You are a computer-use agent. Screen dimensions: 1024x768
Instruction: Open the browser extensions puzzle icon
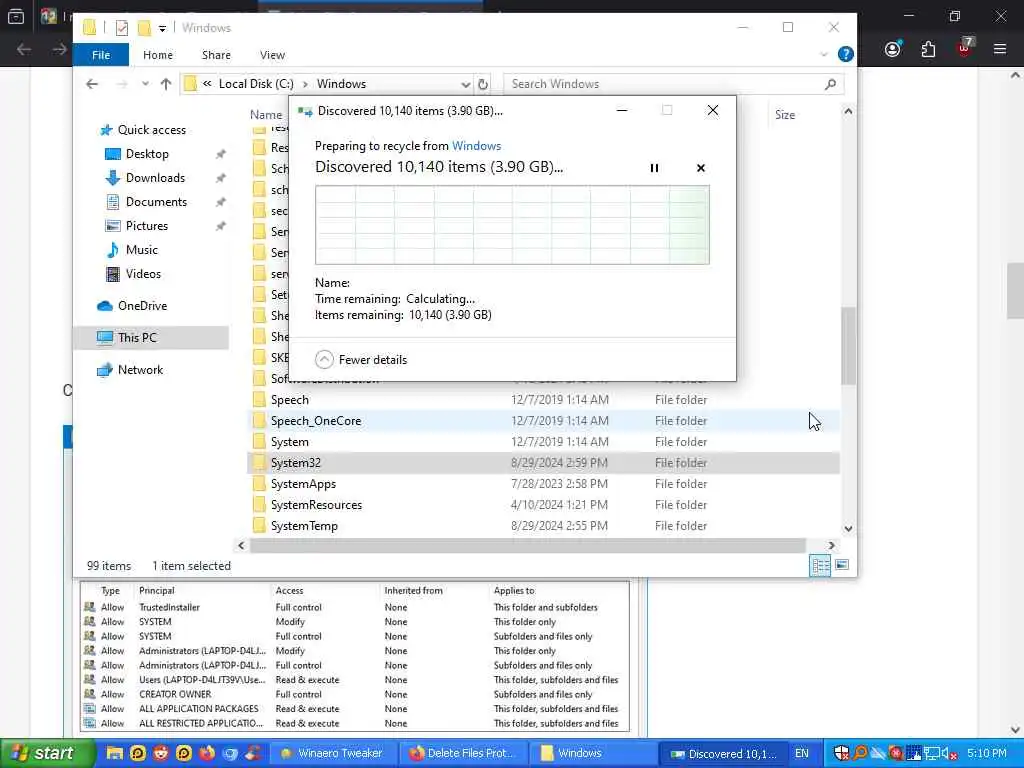tap(928, 49)
